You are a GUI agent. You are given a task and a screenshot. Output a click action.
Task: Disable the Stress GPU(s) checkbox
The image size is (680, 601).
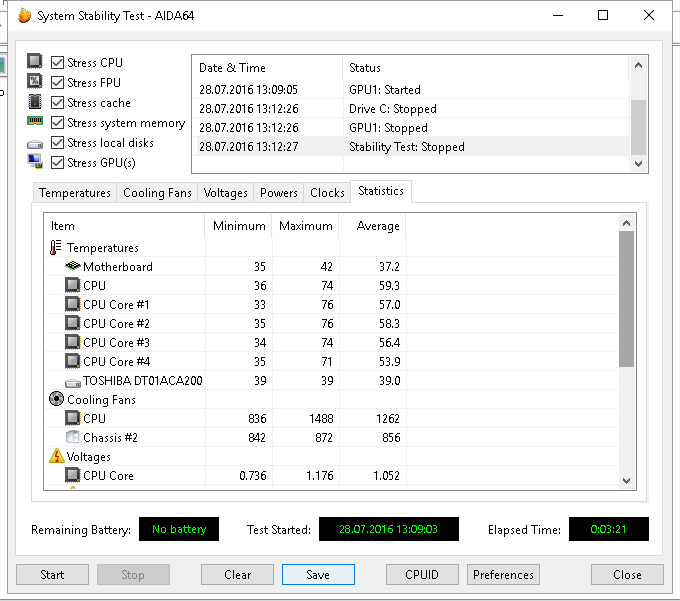(x=57, y=163)
